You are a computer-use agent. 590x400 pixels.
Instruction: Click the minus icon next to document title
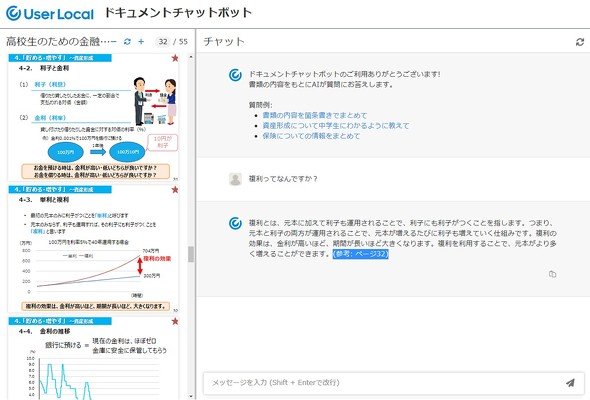pos(114,41)
